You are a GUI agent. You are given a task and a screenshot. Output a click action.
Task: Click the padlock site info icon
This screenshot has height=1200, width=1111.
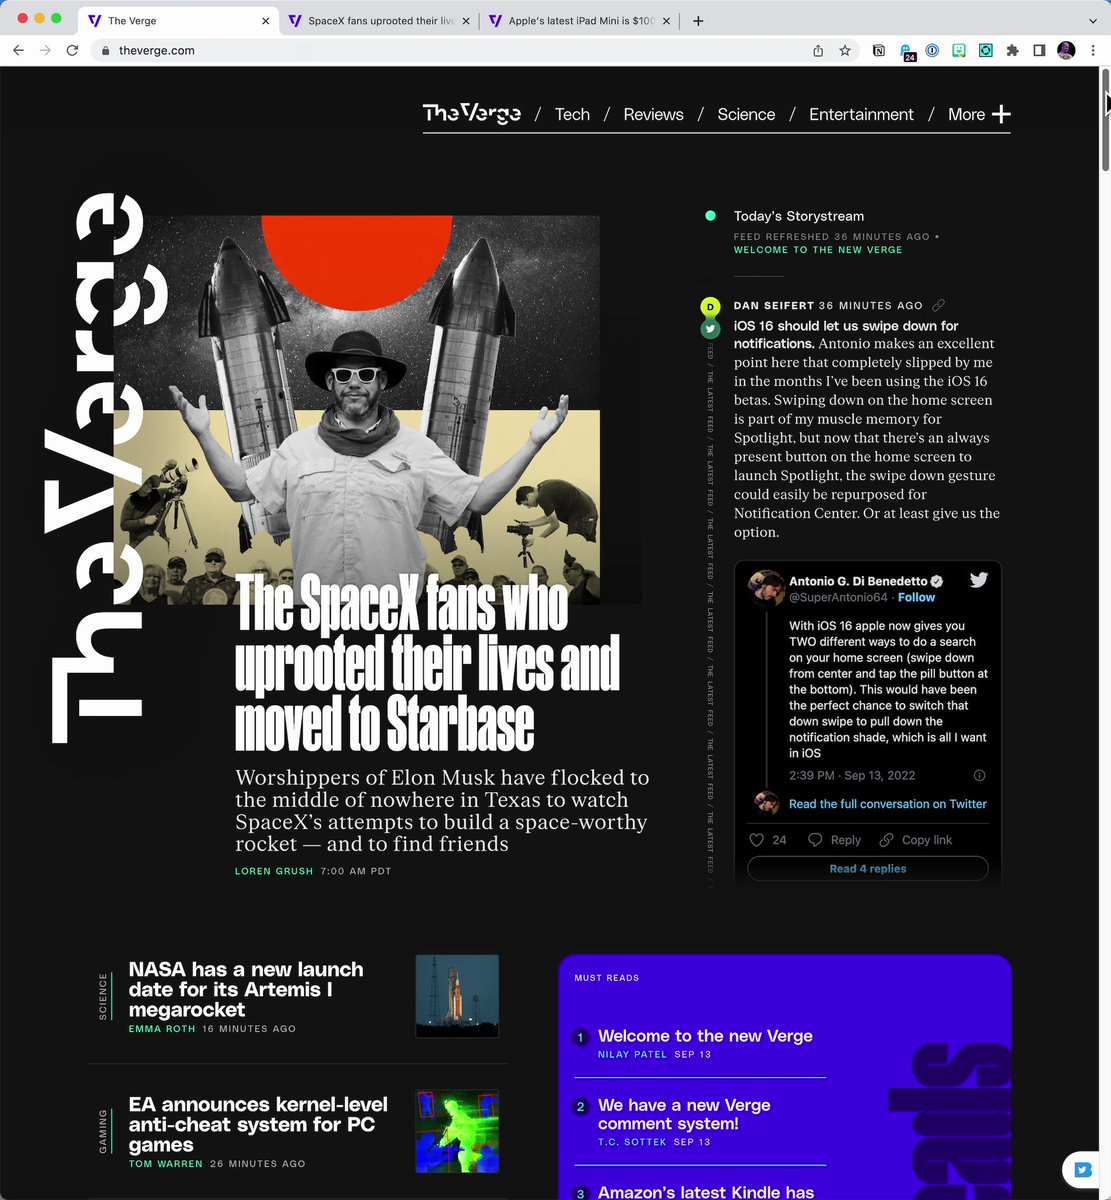tap(105, 50)
